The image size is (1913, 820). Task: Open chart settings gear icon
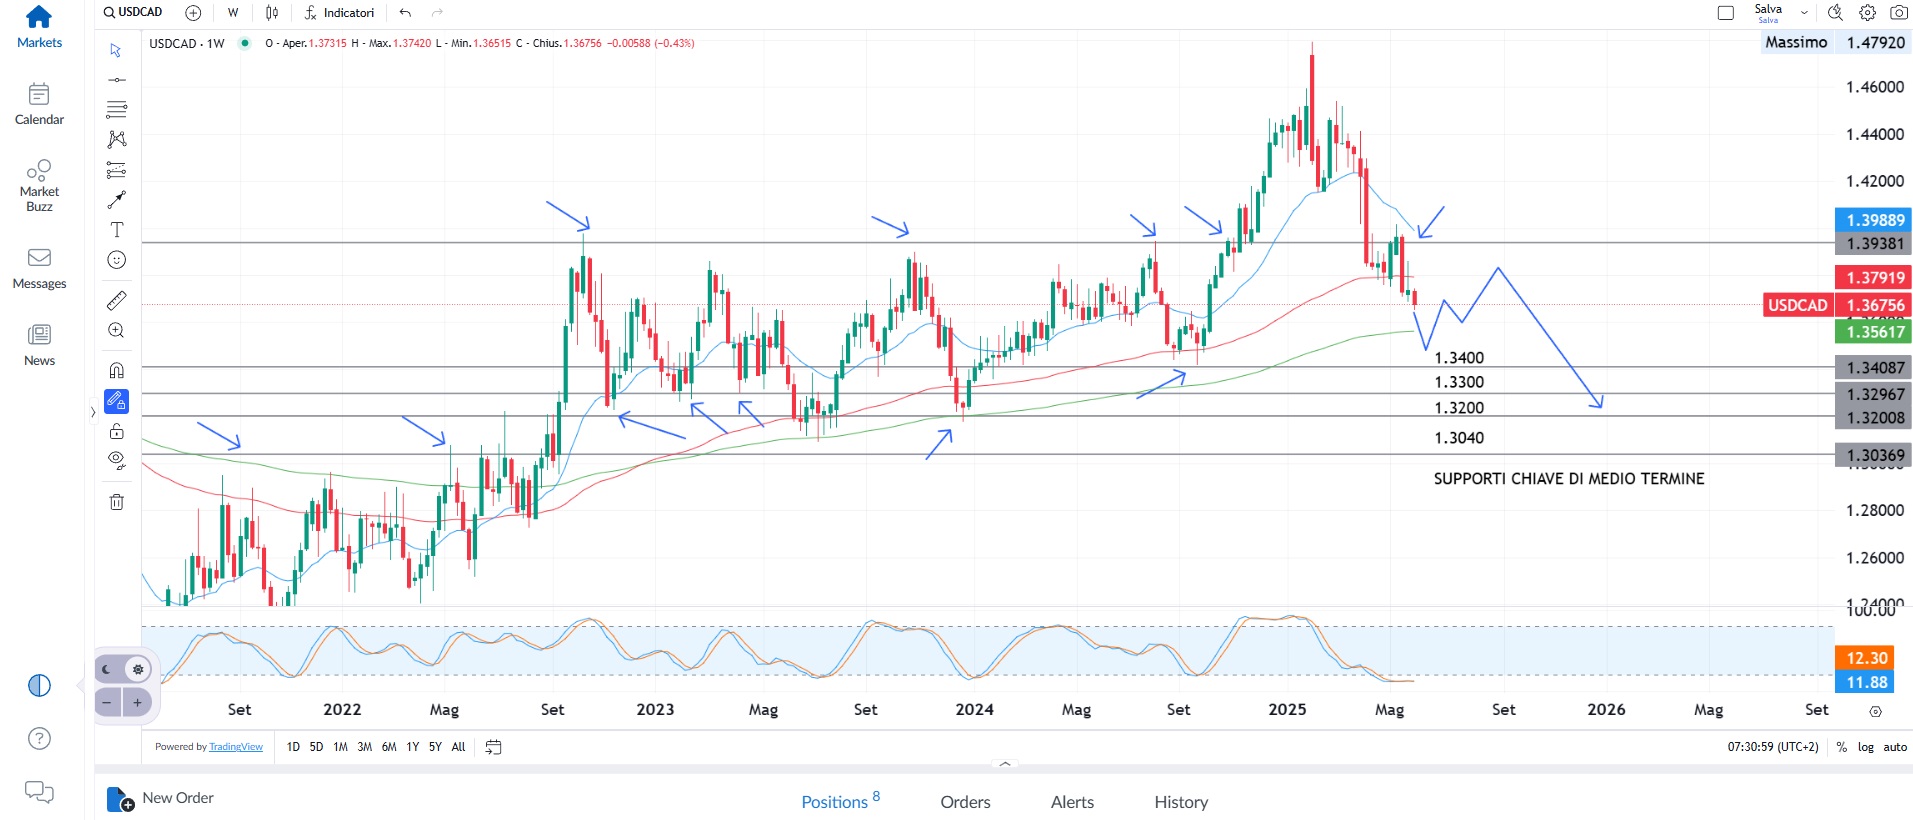click(x=1867, y=13)
